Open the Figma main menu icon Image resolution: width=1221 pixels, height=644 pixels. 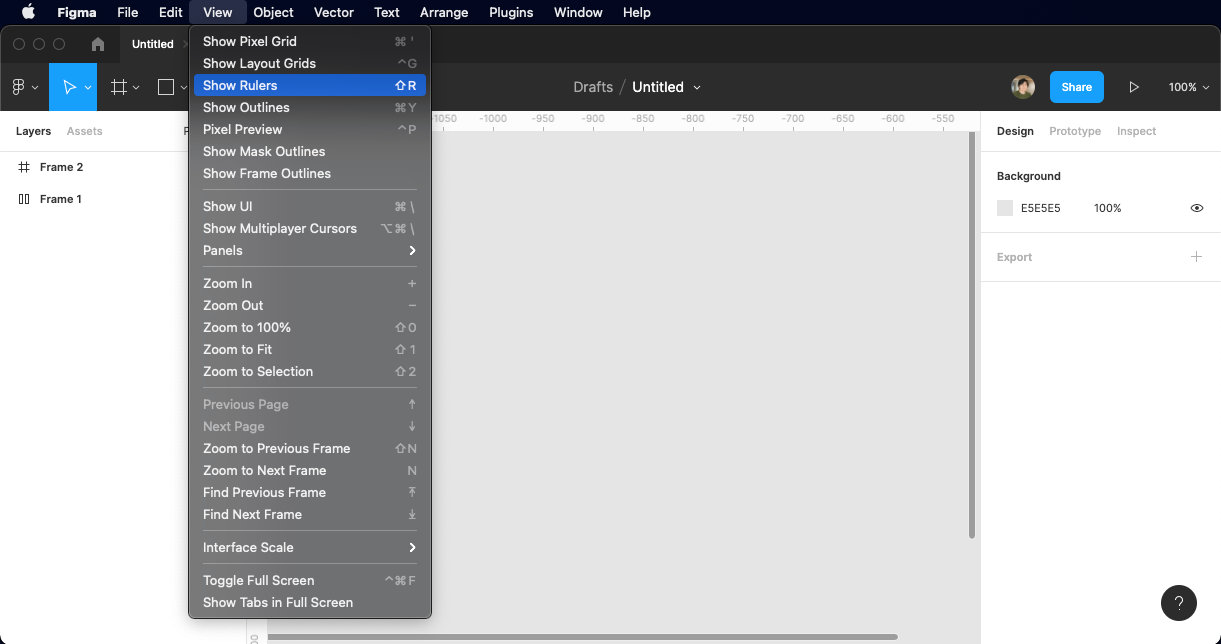pyautogui.click(x=18, y=87)
